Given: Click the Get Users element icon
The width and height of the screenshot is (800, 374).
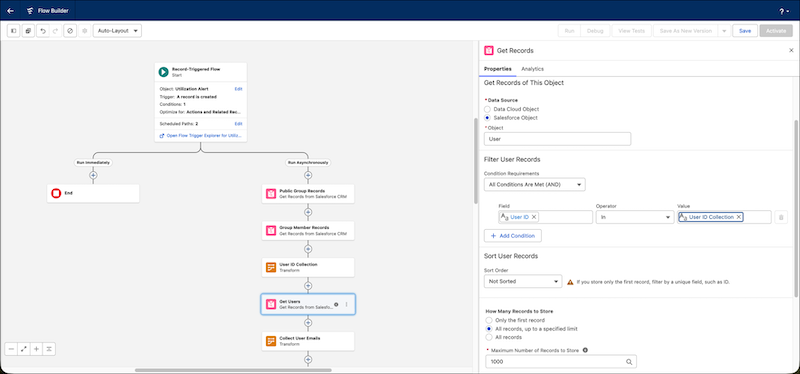Looking at the screenshot, I should (x=271, y=304).
